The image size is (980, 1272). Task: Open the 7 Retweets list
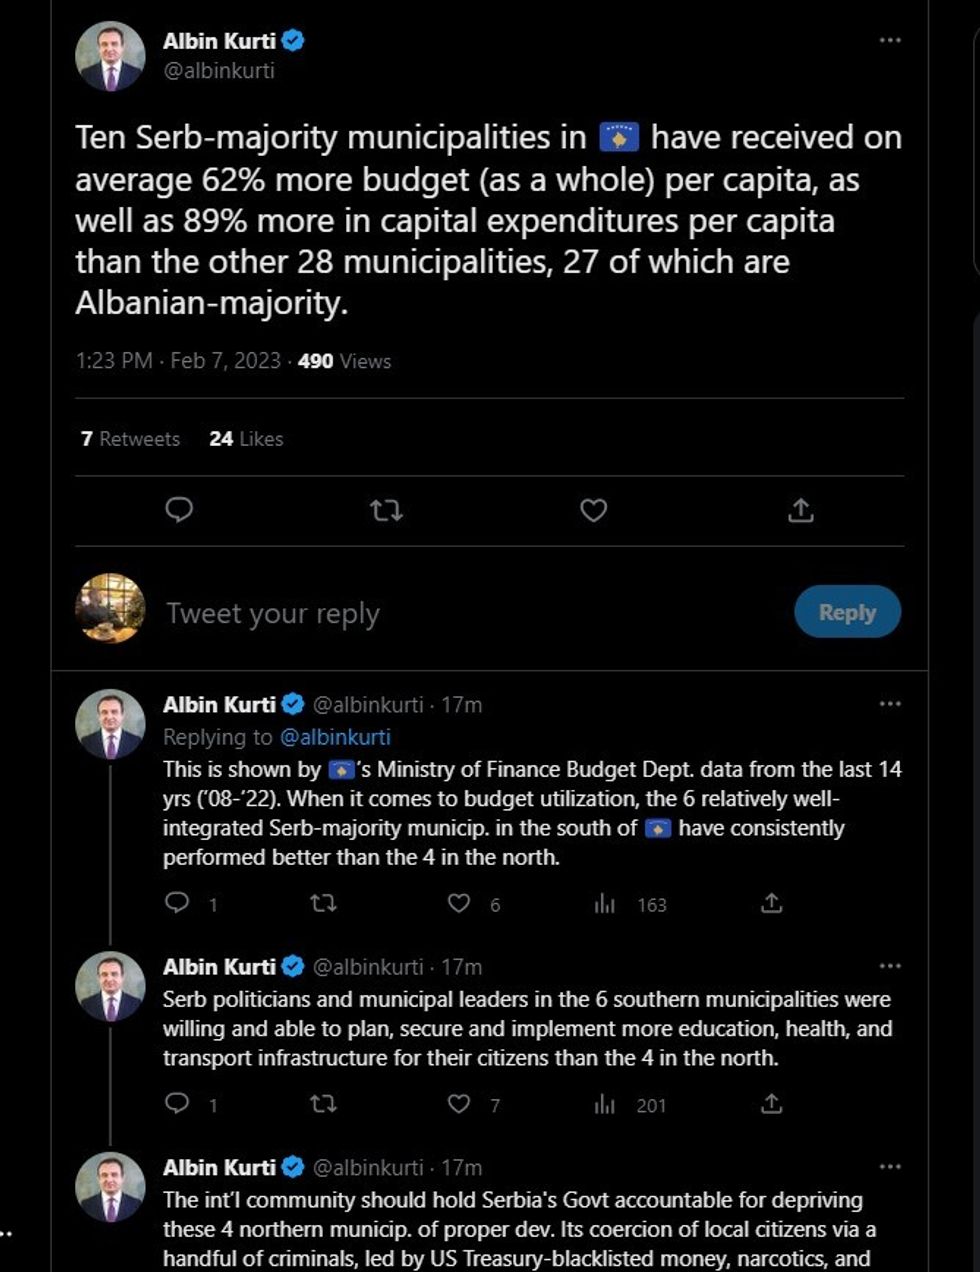pyautogui.click(x=130, y=439)
